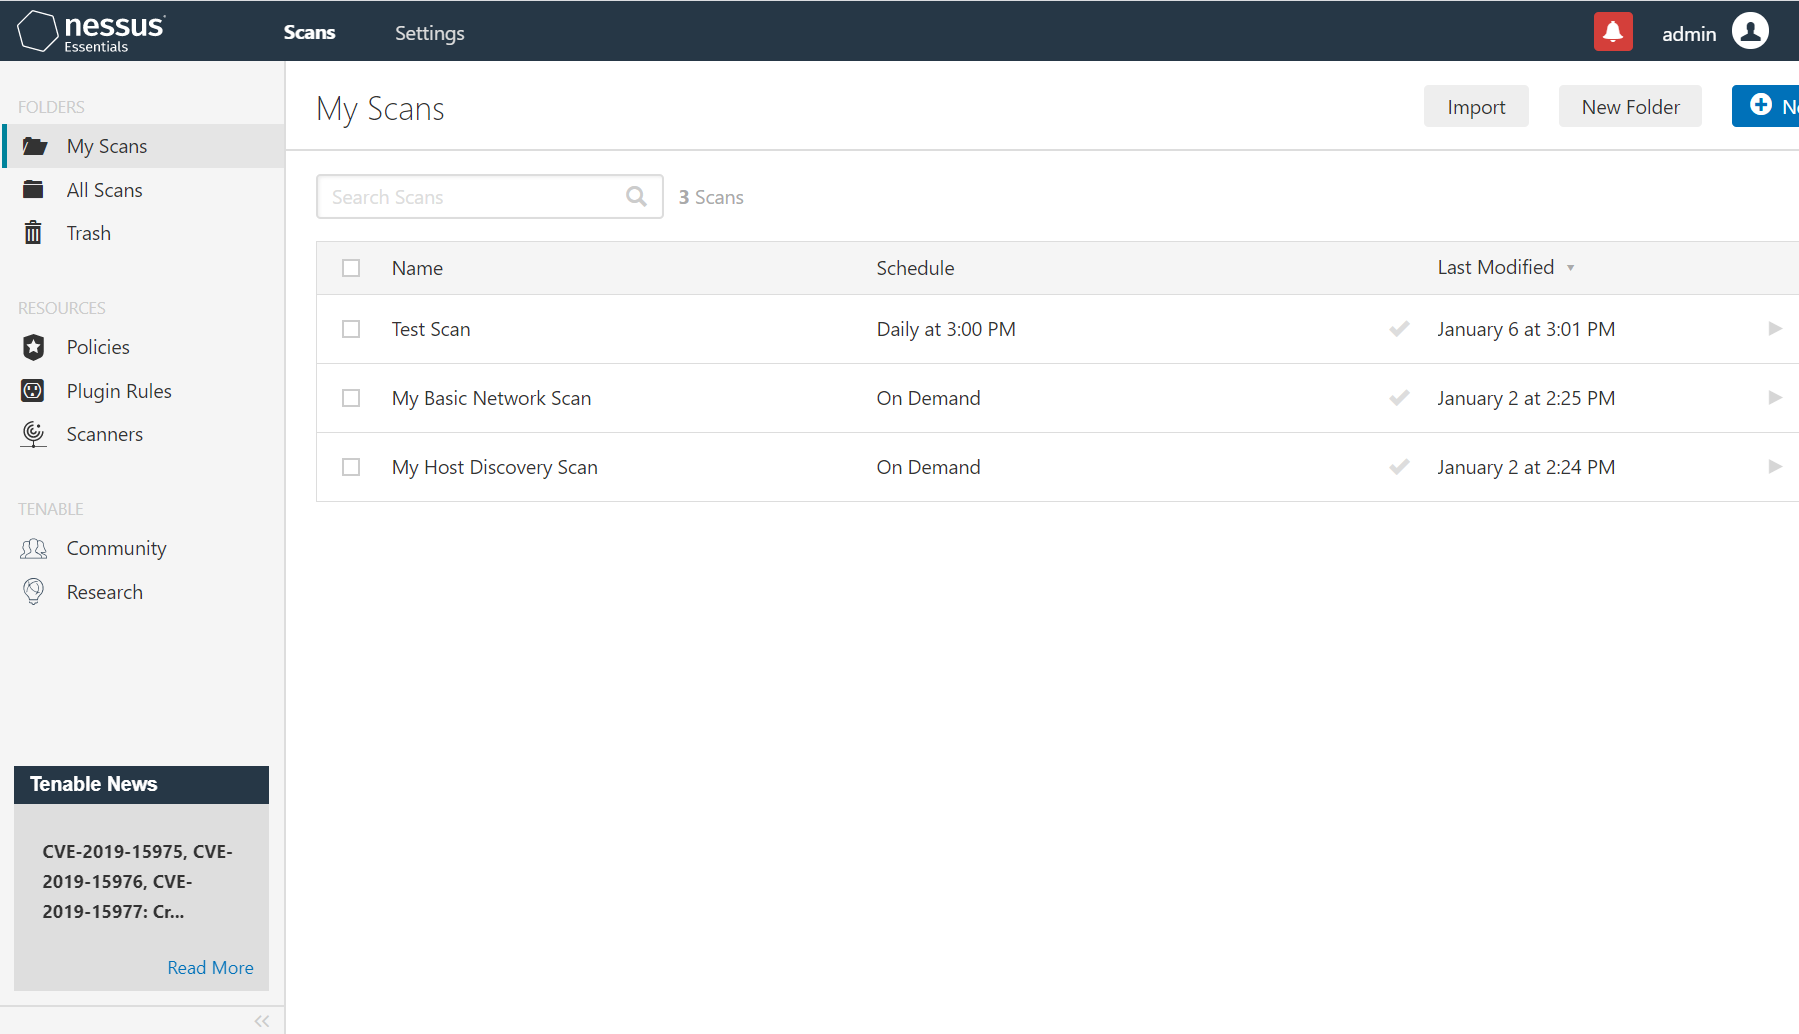Click the checkmark status on Test Scan row

(1399, 329)
